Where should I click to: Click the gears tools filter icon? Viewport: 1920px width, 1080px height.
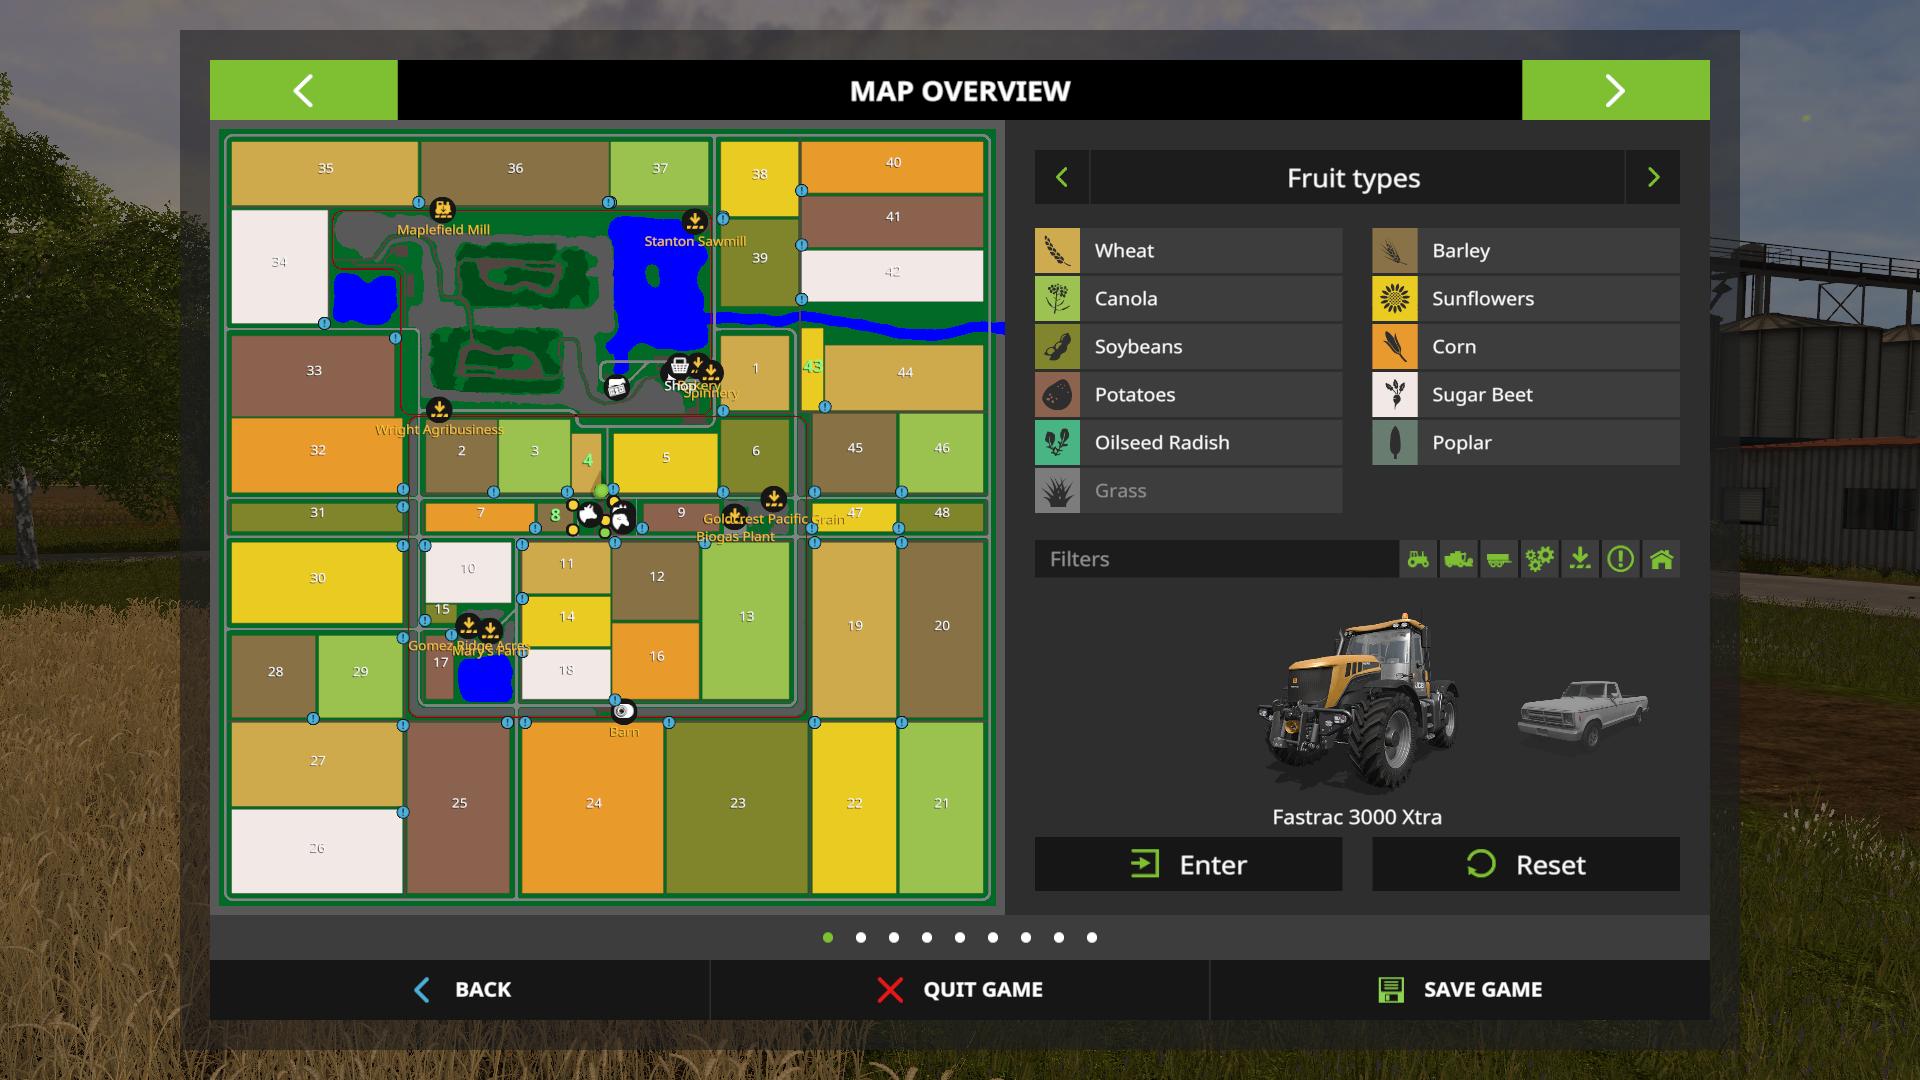point(1540,559)
